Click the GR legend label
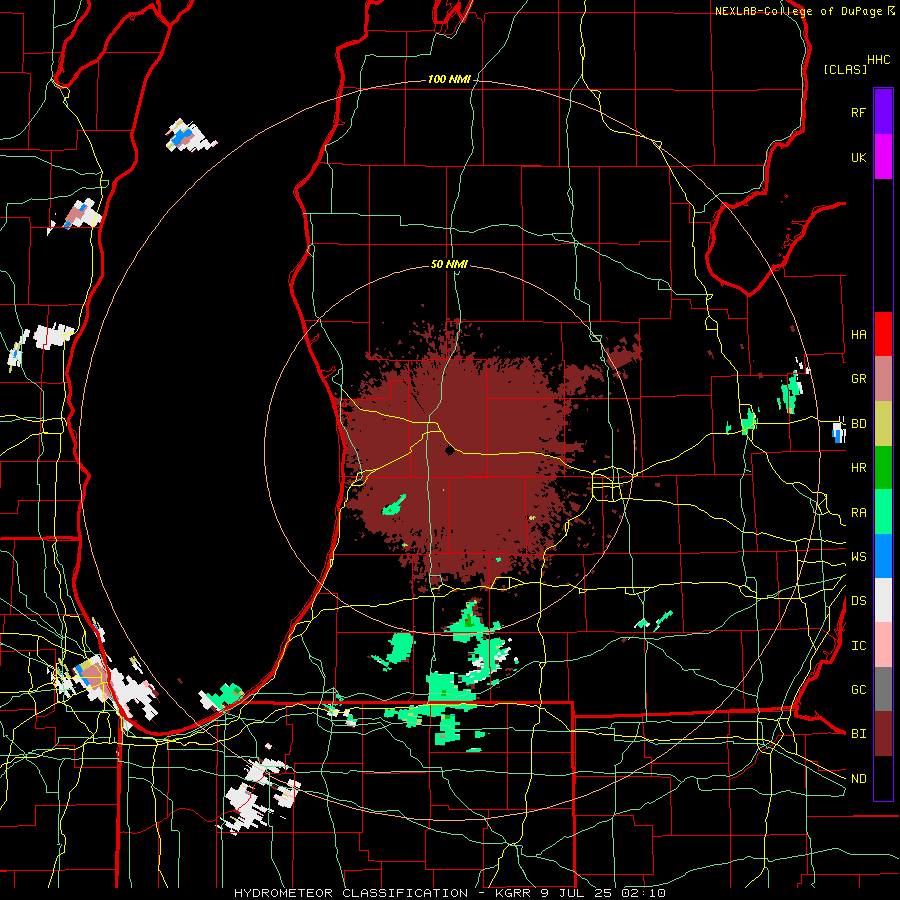This screenshot has height=900, width=900. (858, 379)
